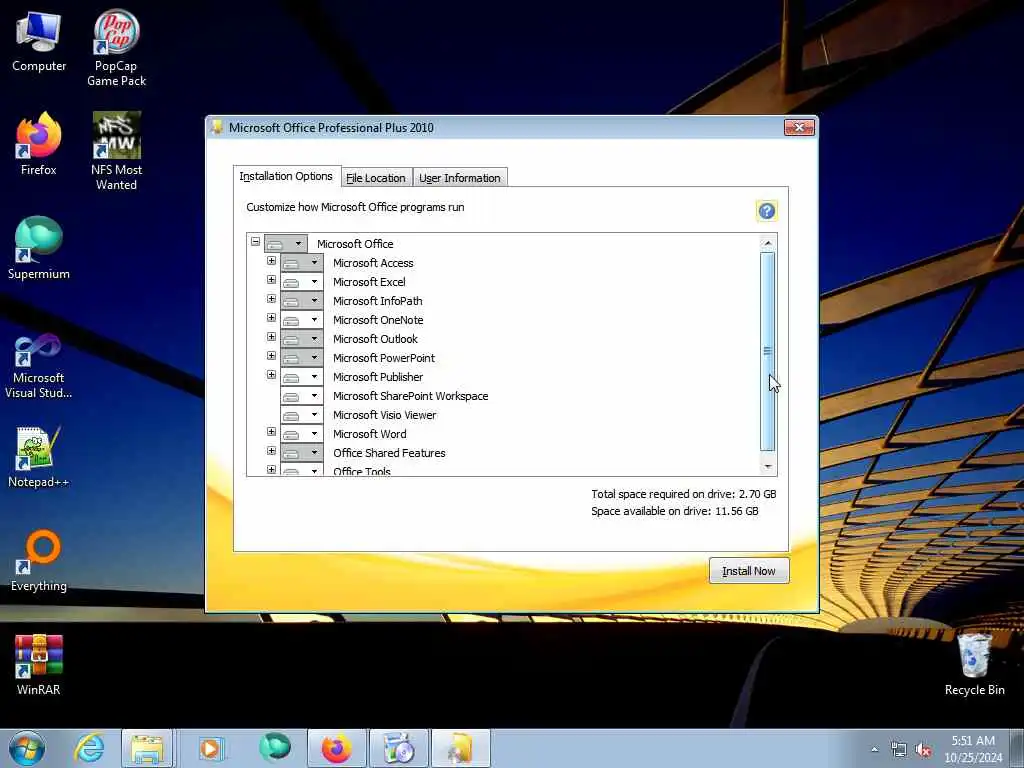
Task: Launch the WinRAR desktop shortcut
Action: point(39,665)
